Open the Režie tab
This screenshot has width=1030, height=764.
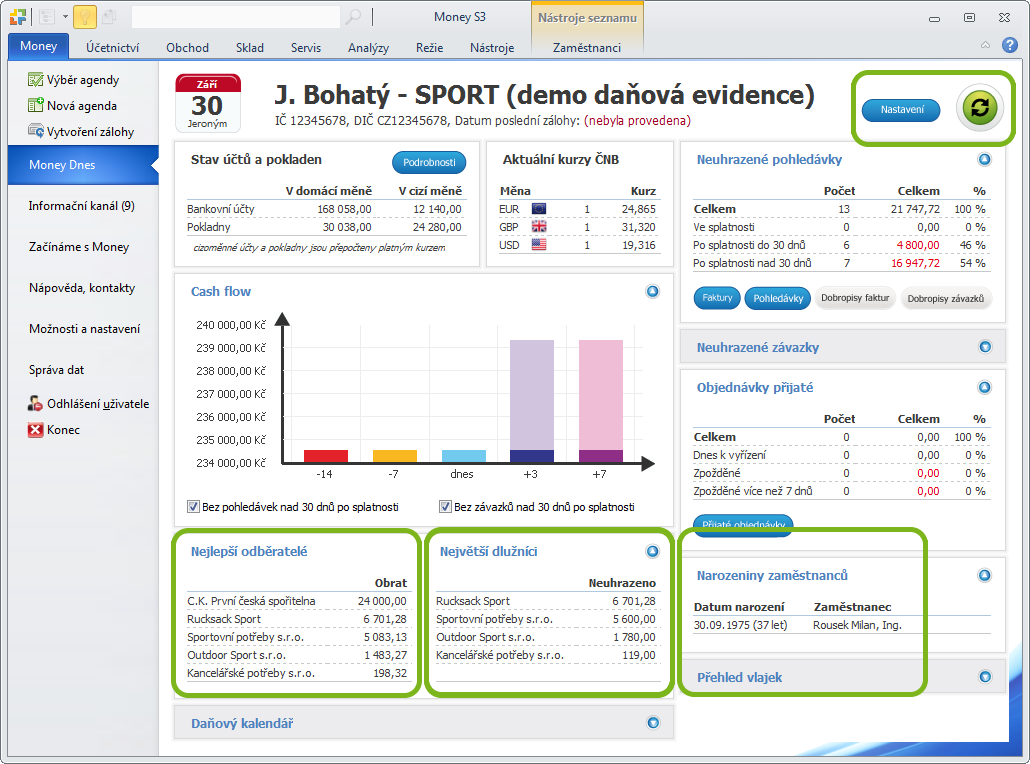(x=430, y=47)
